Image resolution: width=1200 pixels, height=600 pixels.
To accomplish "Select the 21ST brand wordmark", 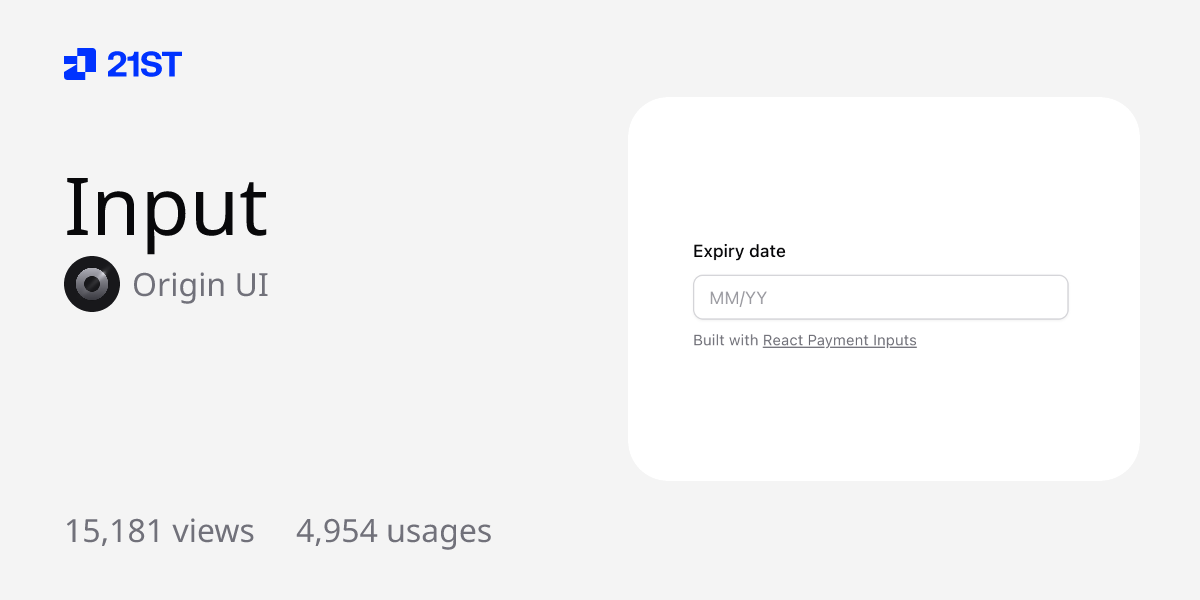I will tap(145, 64).
